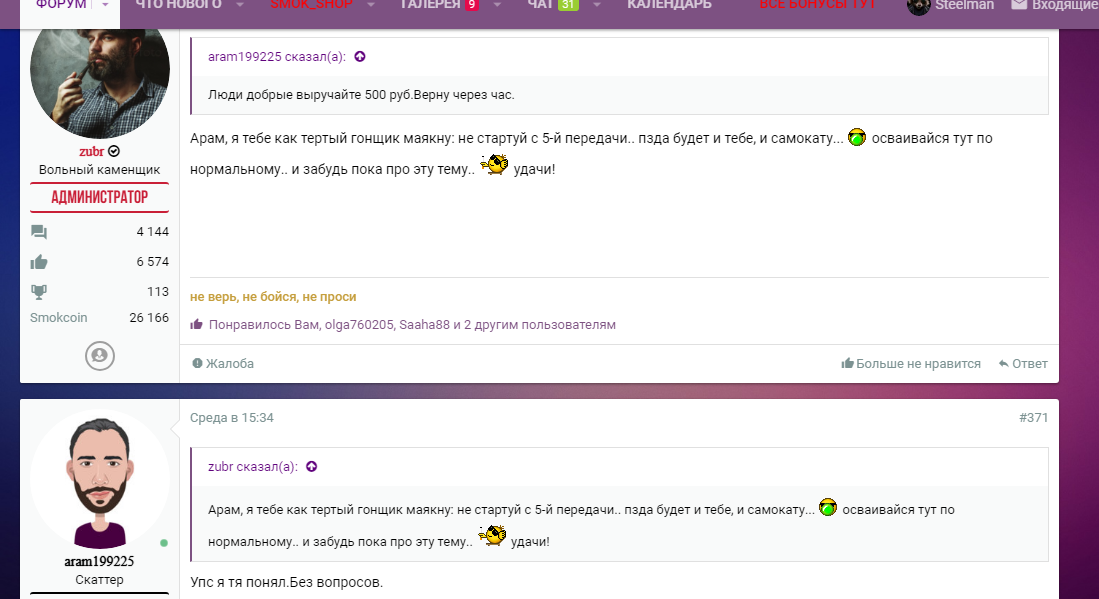Screen dimensions: 1099x599
Task: Click the signature не верь, не бойся, не проси
Action: pyautogui.click(x=273, y=296)
